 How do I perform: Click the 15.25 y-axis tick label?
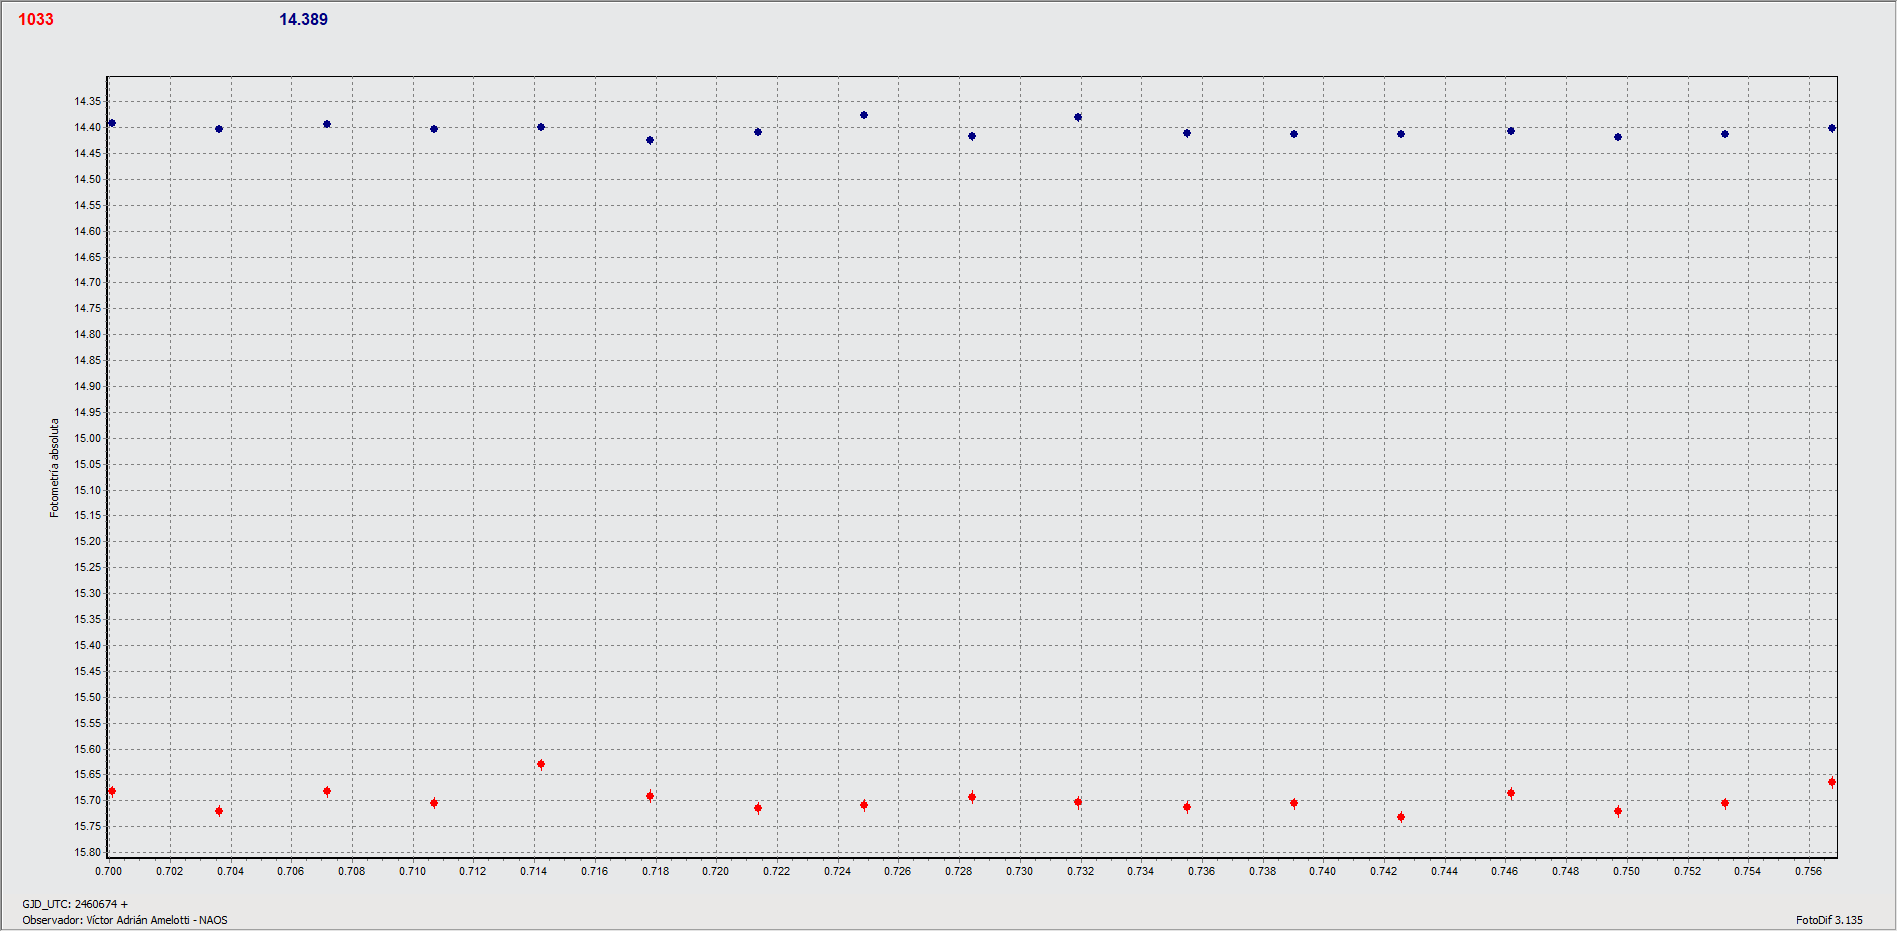pos(87,567)
